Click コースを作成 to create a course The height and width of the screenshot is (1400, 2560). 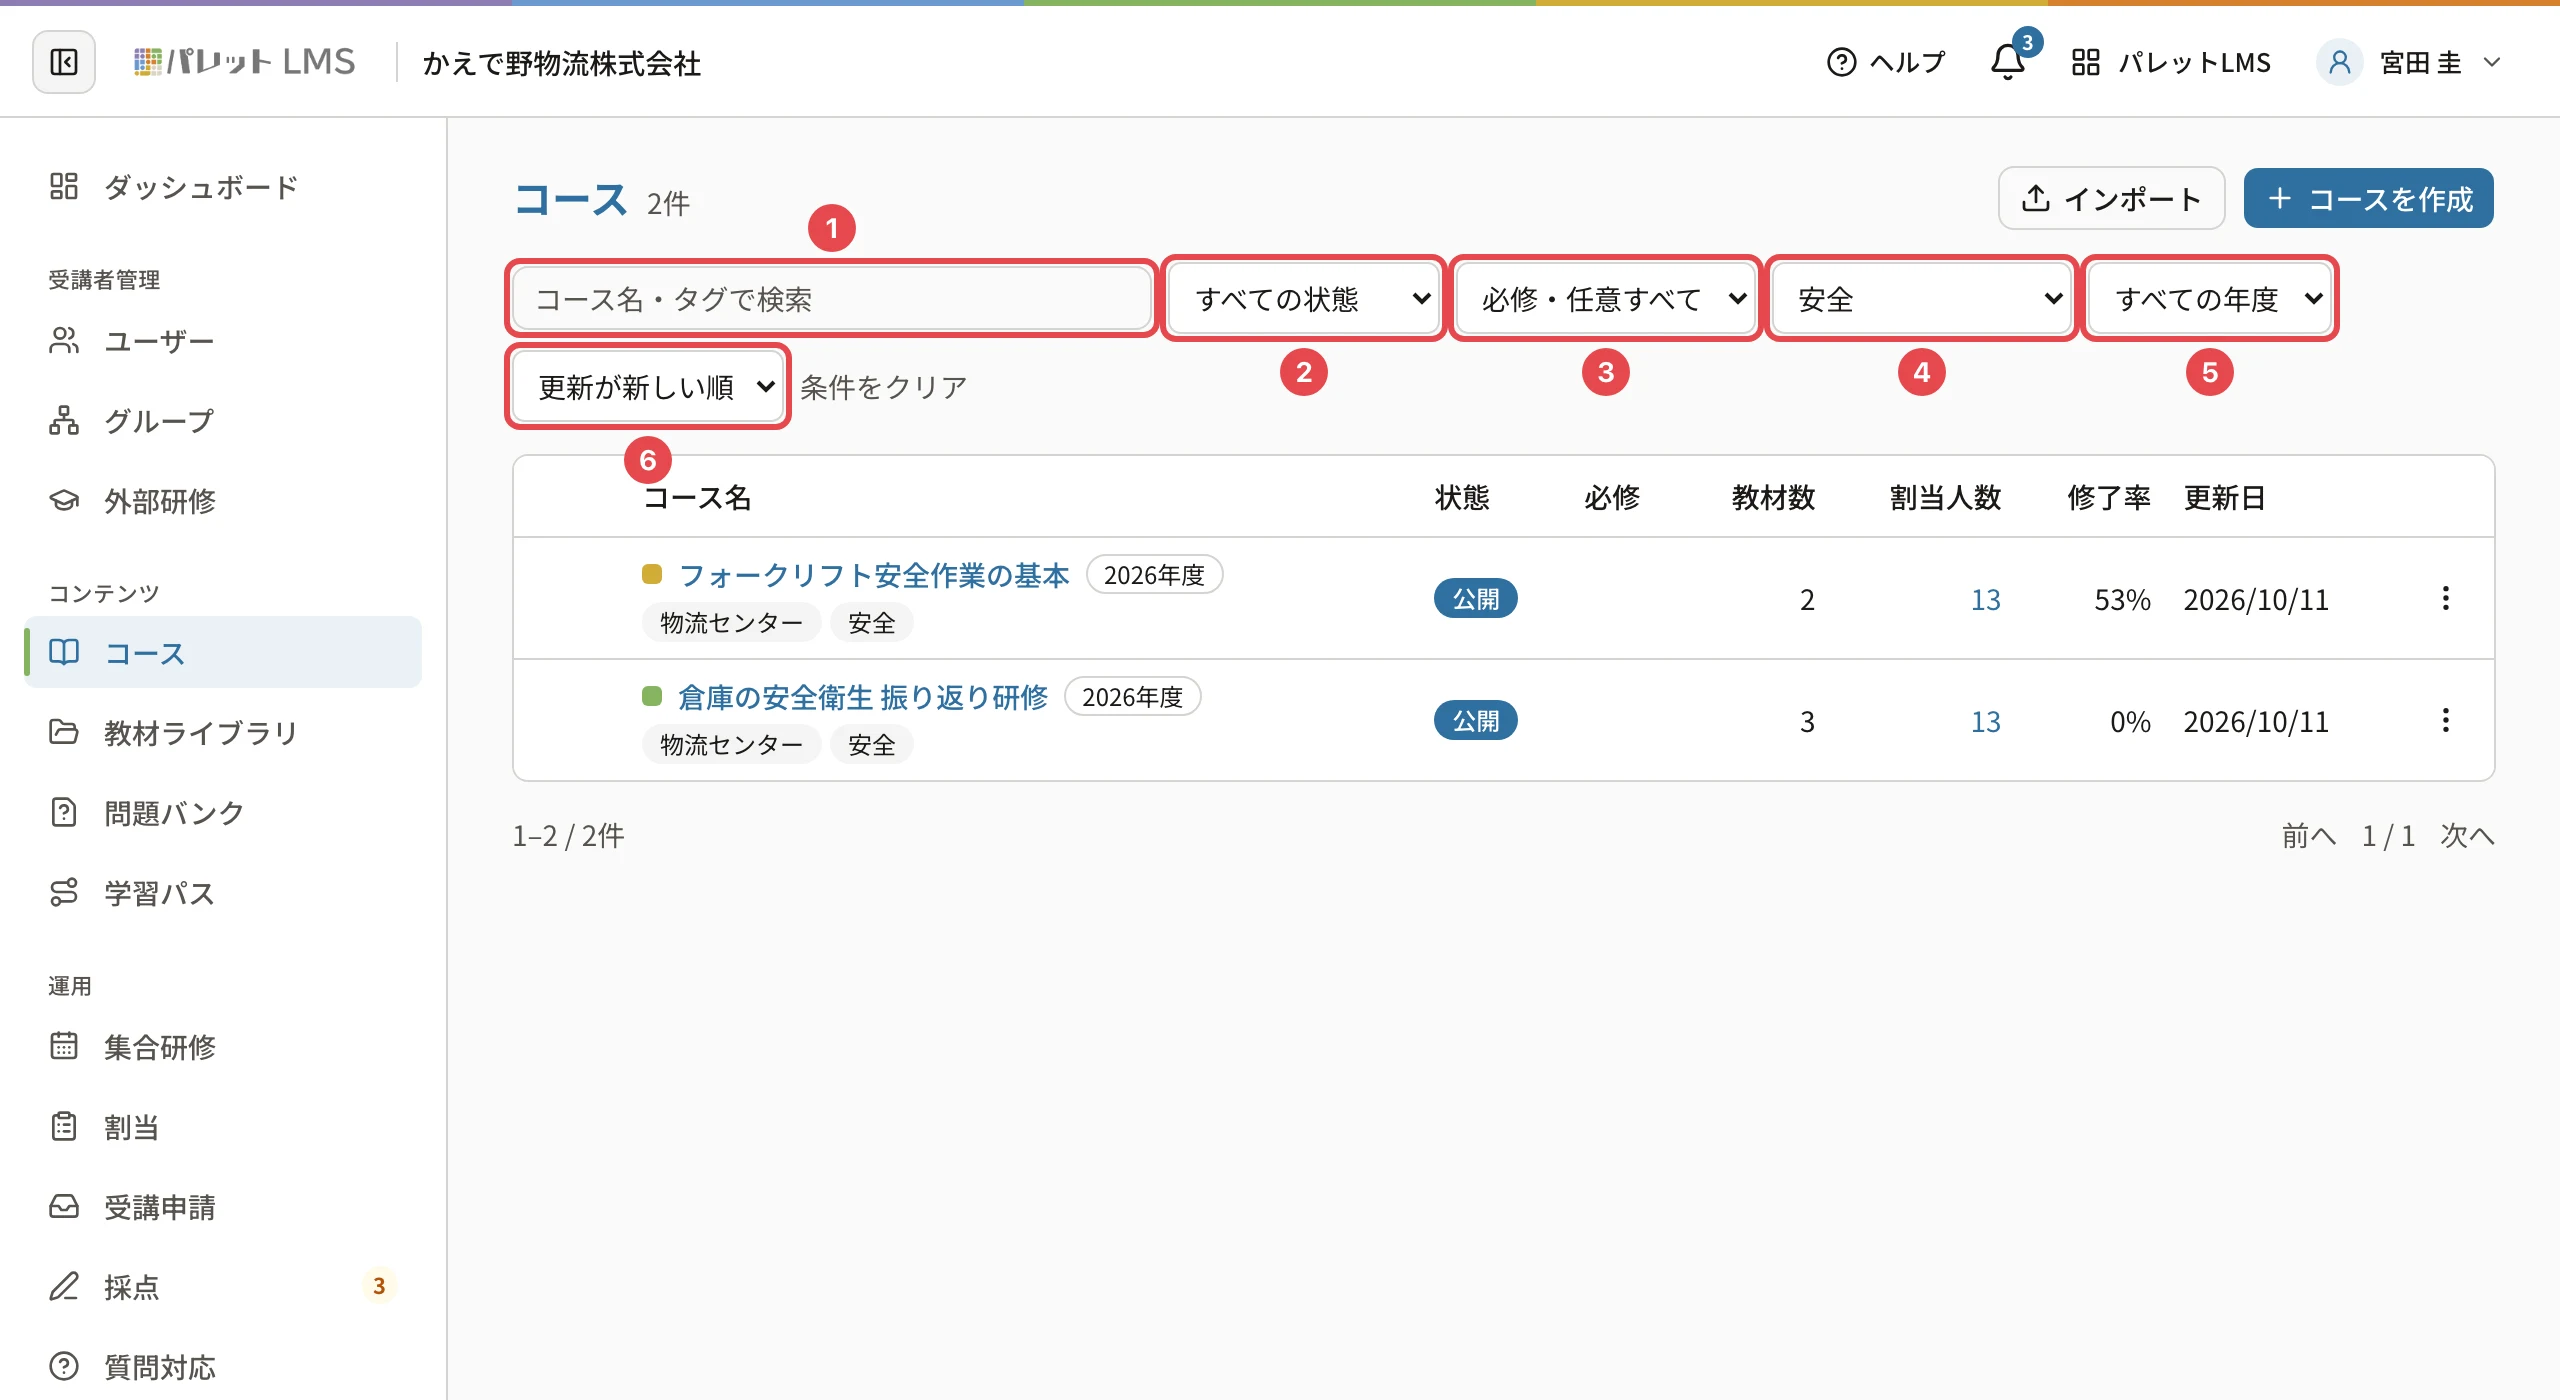[x=2368, y=198]
